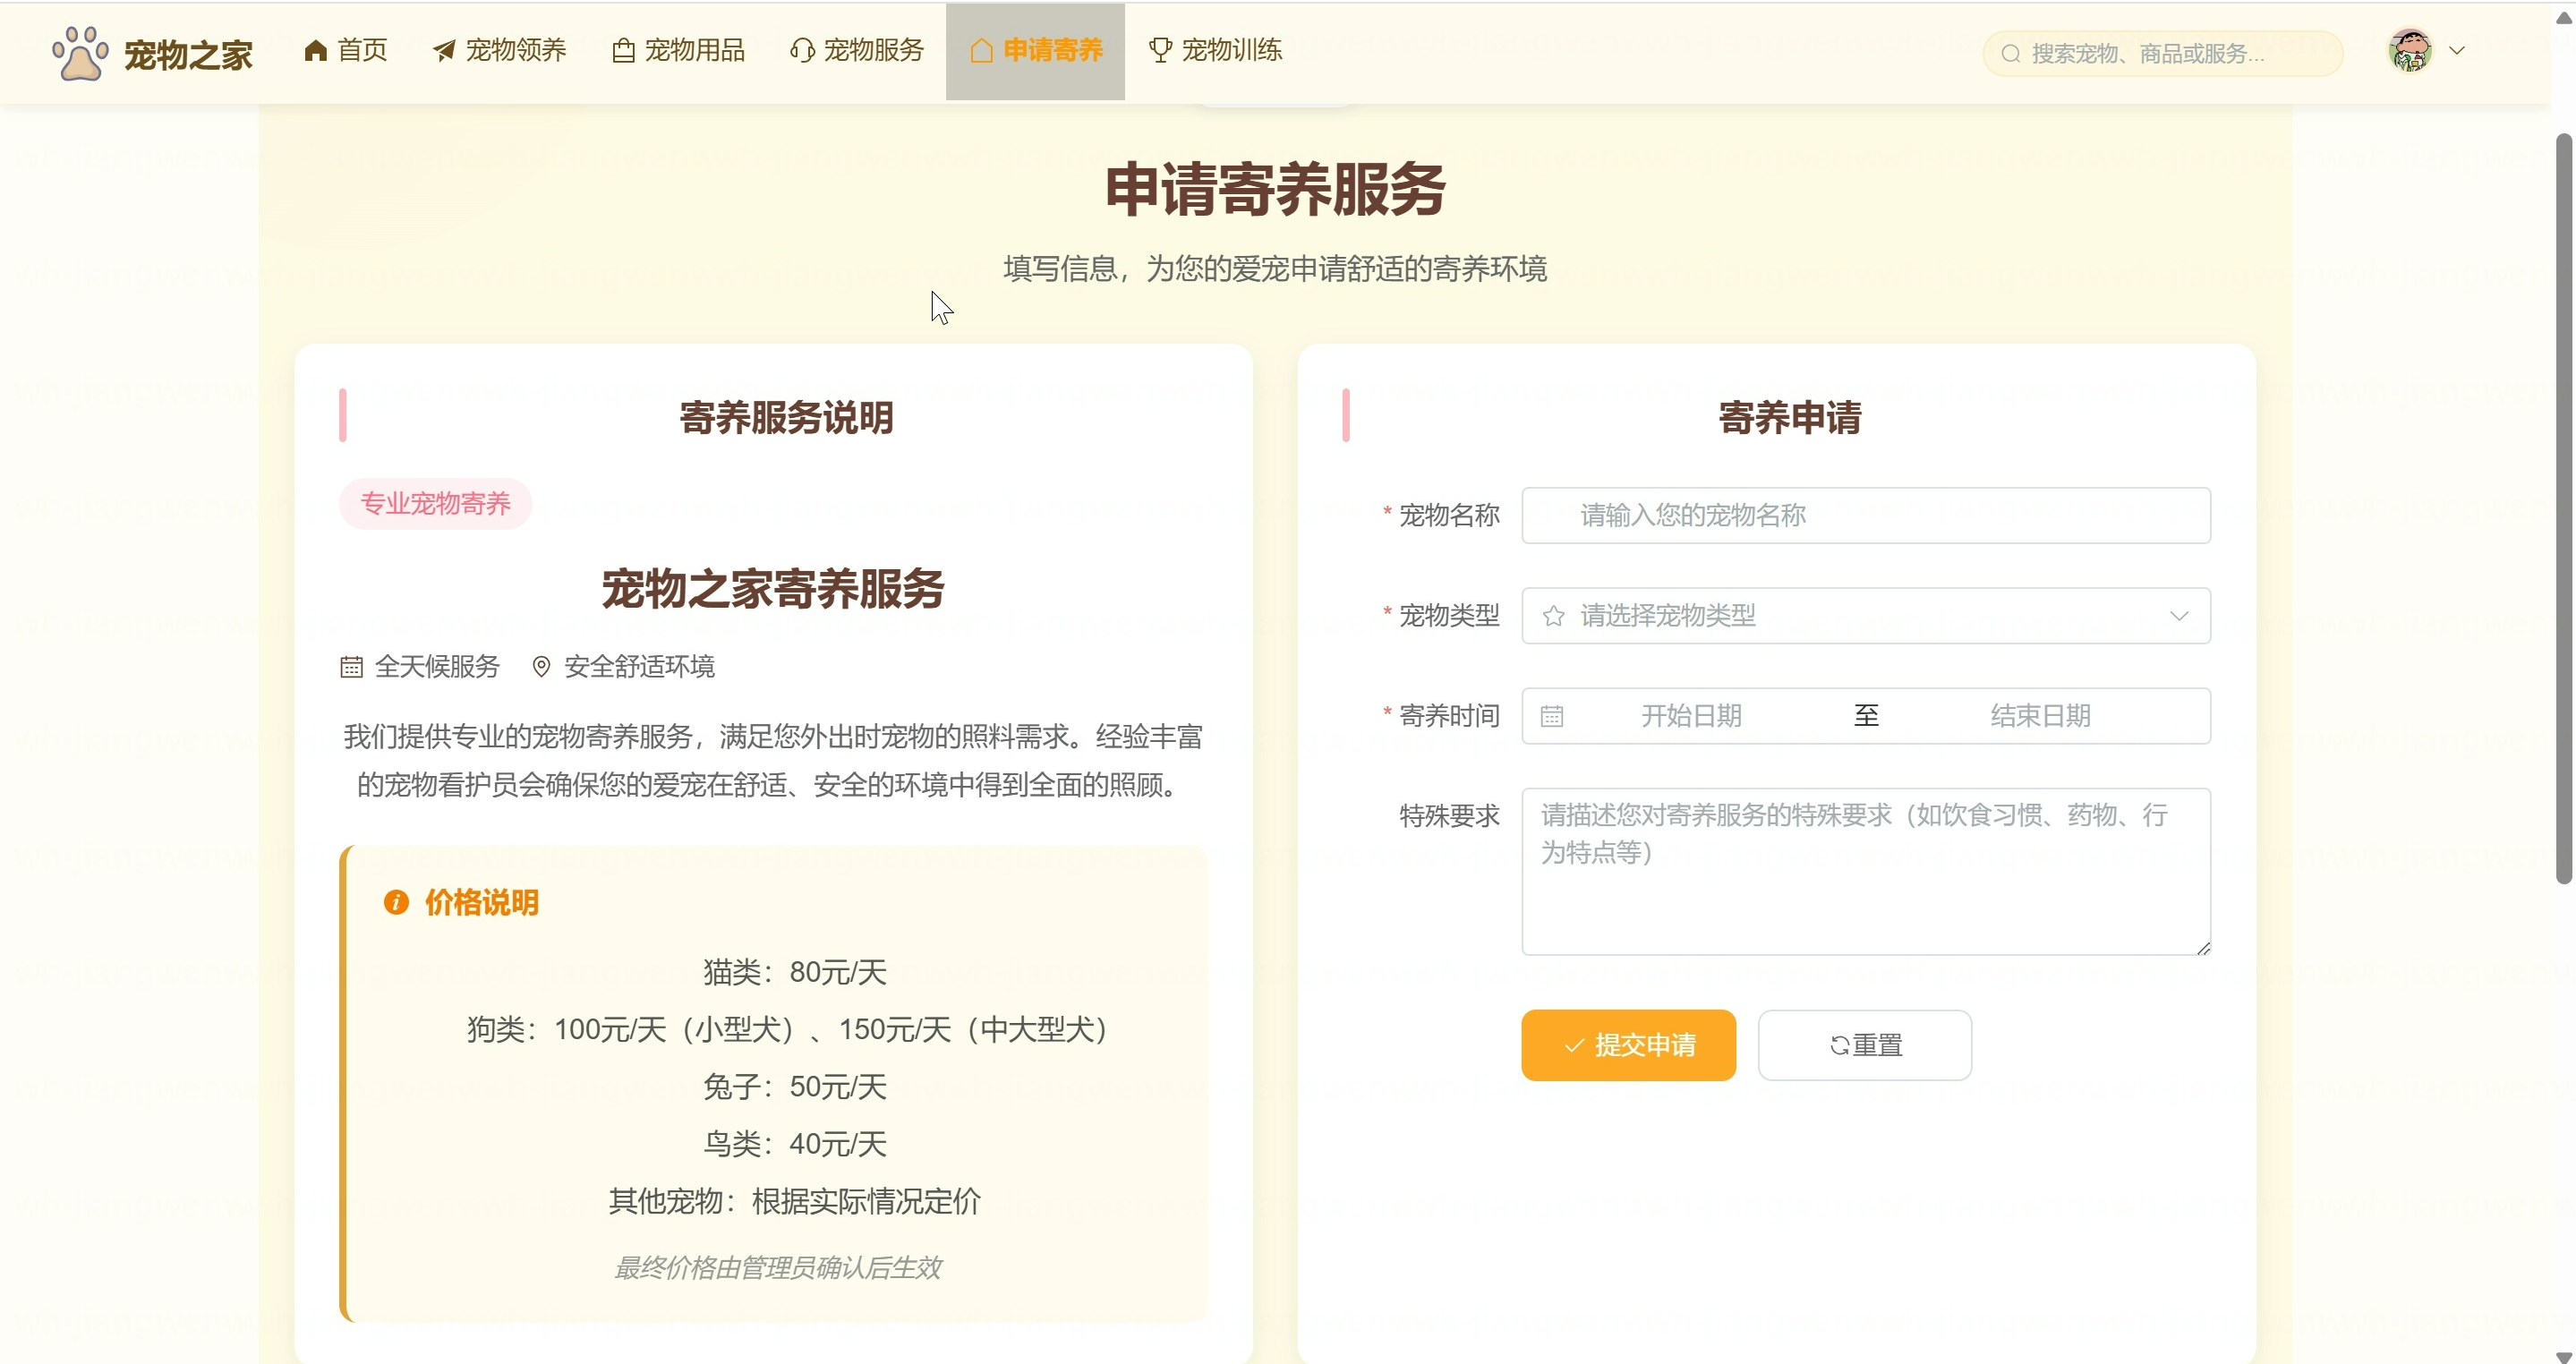Click the 结束日期 date field
Viewport: 2576px width, 1364px height.
pos(2040,716)
